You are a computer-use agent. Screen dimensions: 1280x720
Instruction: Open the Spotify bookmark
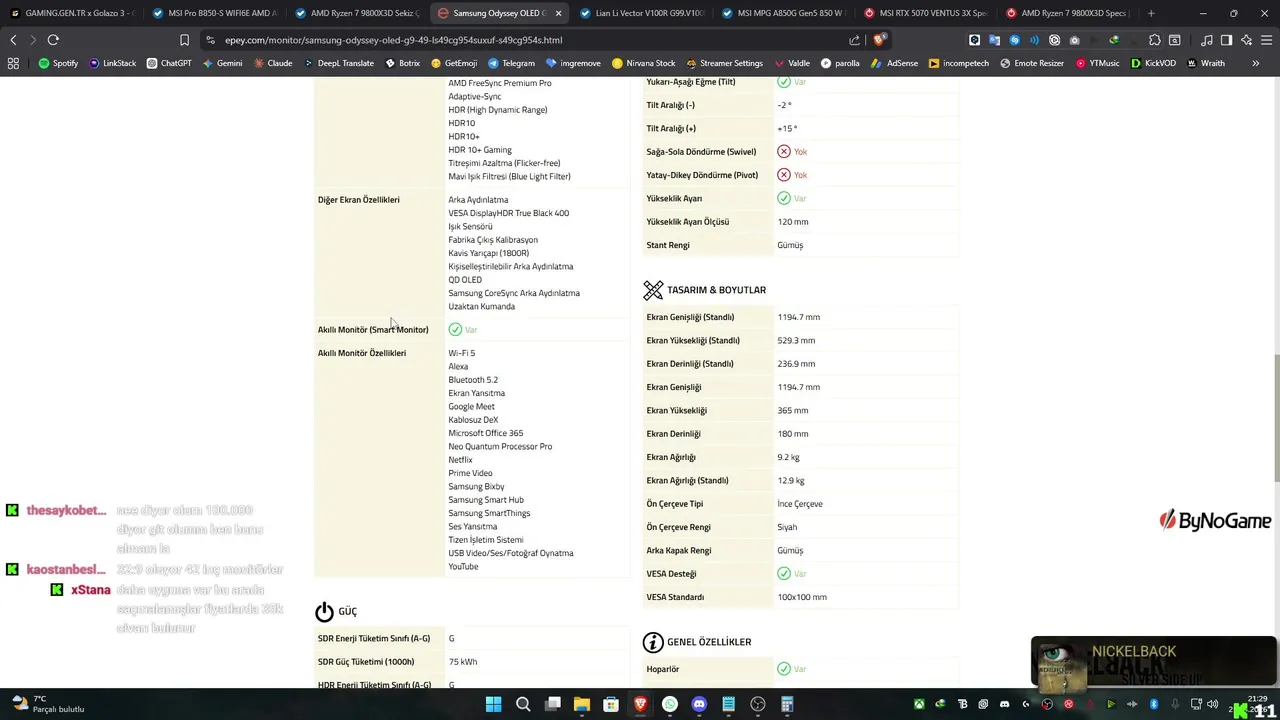pyautogui.click(x=58, y=63)
